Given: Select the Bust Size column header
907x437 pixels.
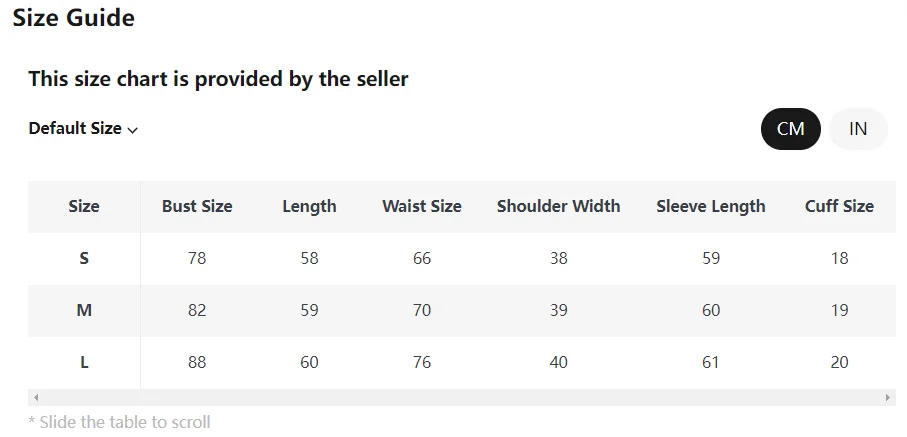Looking at the screenshot, I should tap(197, 207).
